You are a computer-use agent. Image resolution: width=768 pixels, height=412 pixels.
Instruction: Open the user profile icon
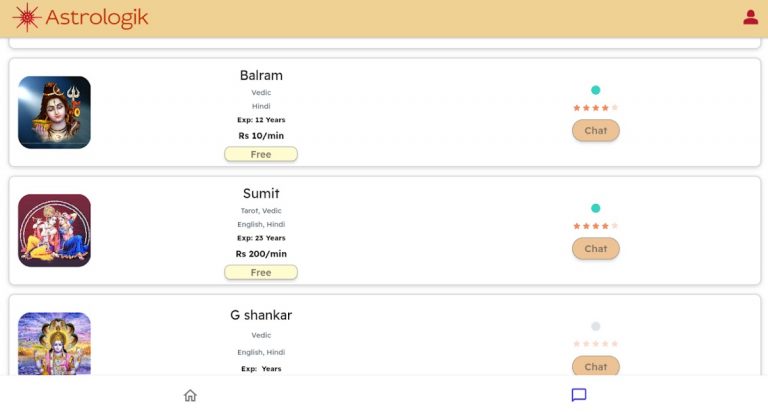pos(750,17)
